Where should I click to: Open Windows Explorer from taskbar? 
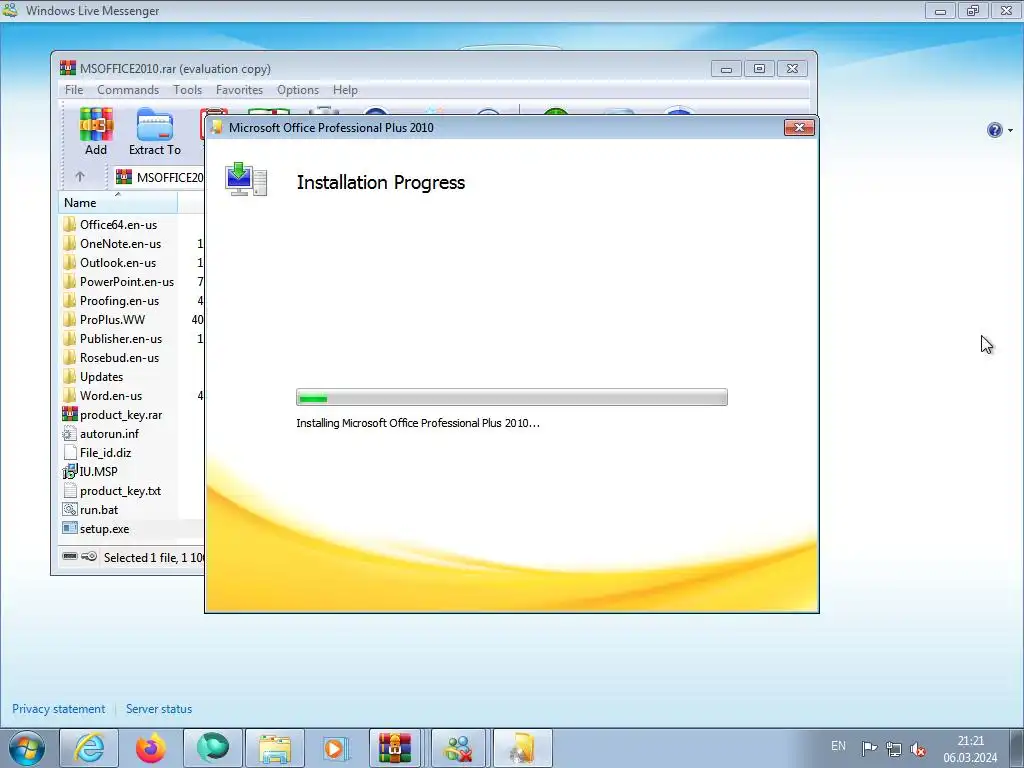point(275,748)
